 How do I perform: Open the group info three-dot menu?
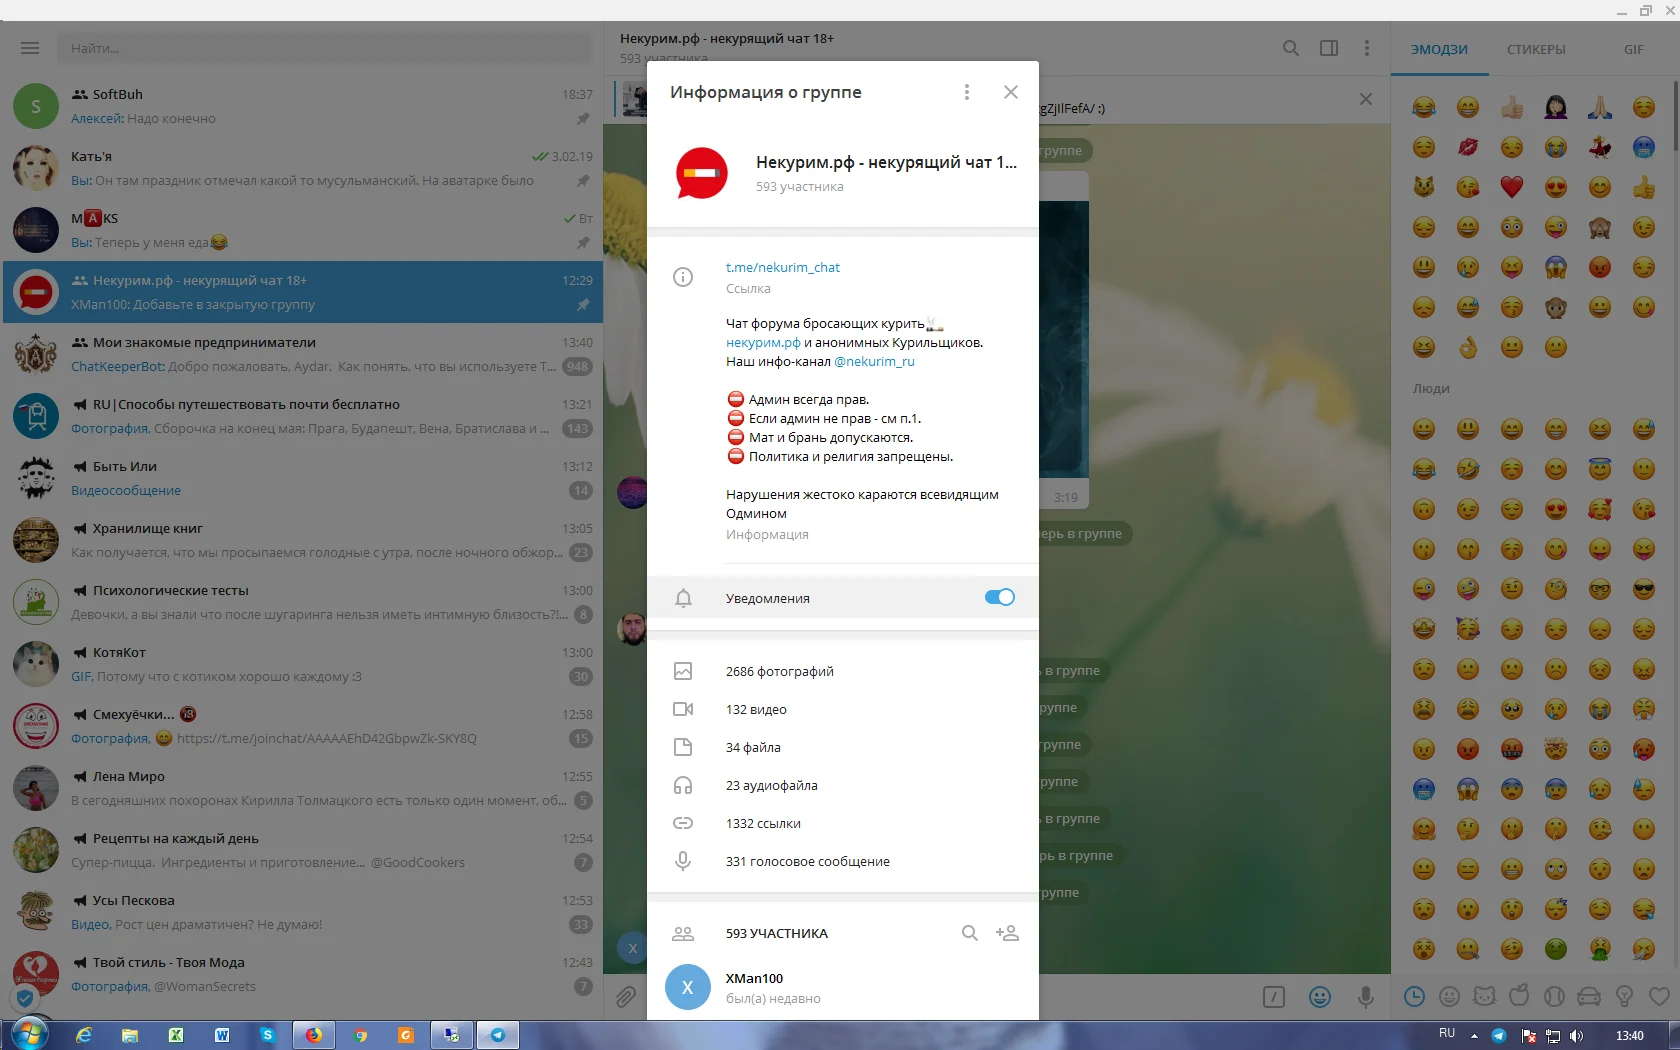click(x=966, y=92)
